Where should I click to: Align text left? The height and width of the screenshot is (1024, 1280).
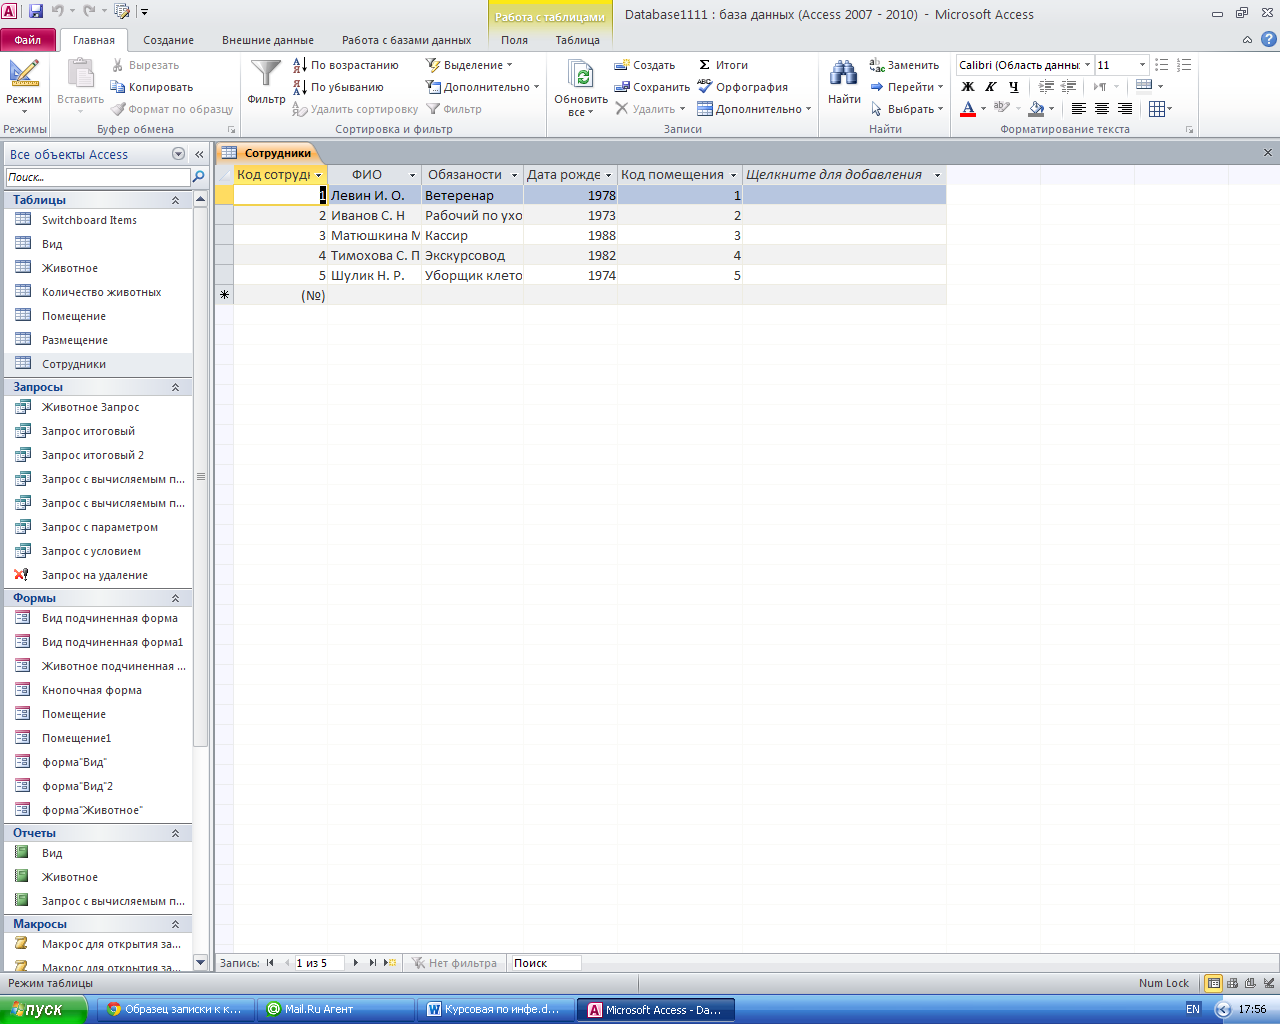click(1079, 109)
